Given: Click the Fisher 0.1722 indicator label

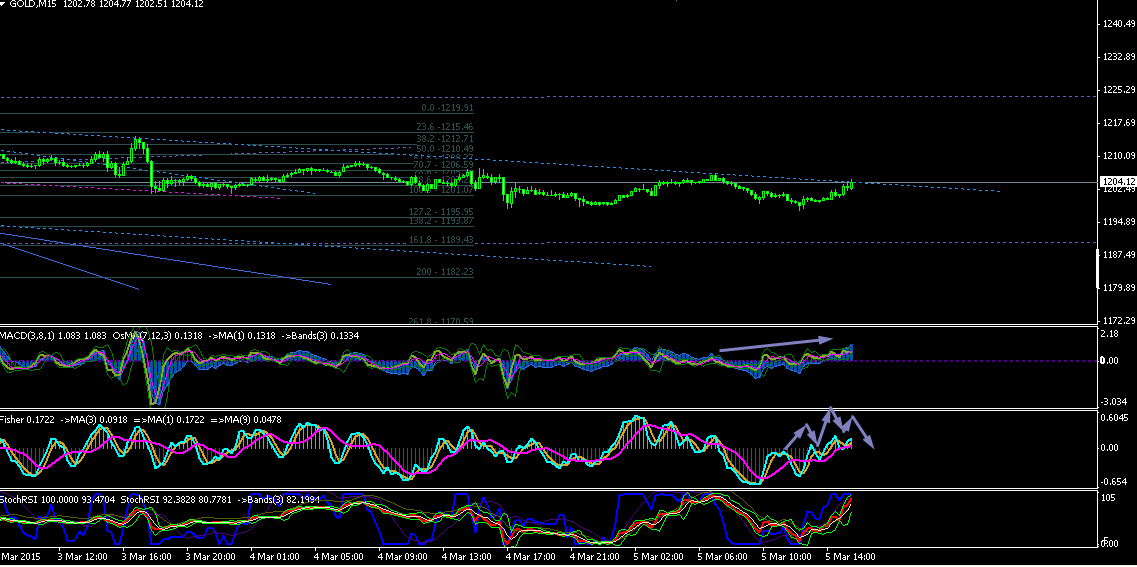Looking at the screenshot, I should pyautogui.click(x=28, y=419).
